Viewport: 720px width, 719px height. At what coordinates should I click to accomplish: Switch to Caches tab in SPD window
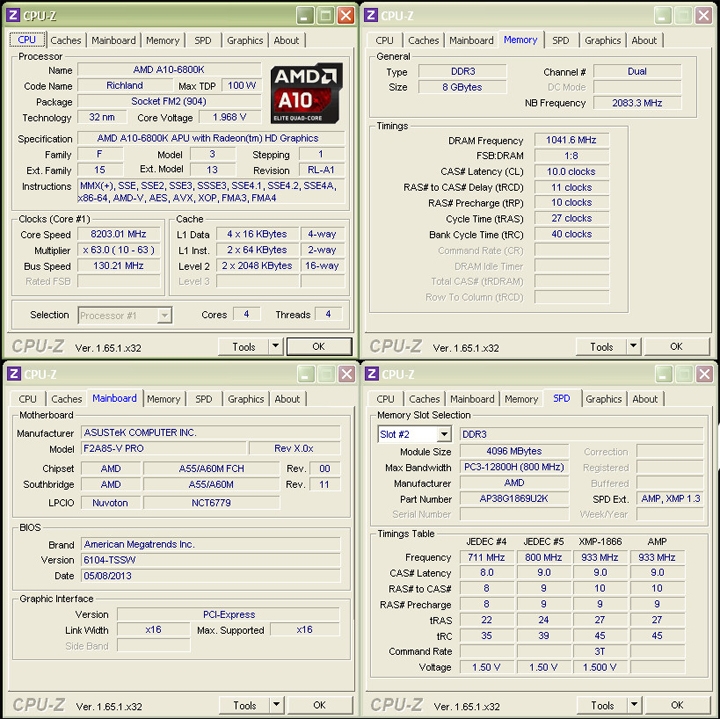424,399
